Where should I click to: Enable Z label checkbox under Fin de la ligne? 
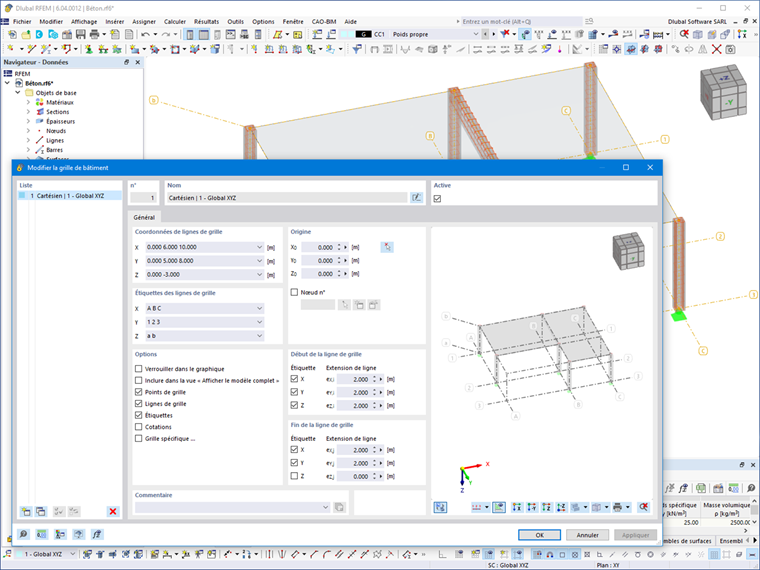pyautogui.click(x=294, y=476)
